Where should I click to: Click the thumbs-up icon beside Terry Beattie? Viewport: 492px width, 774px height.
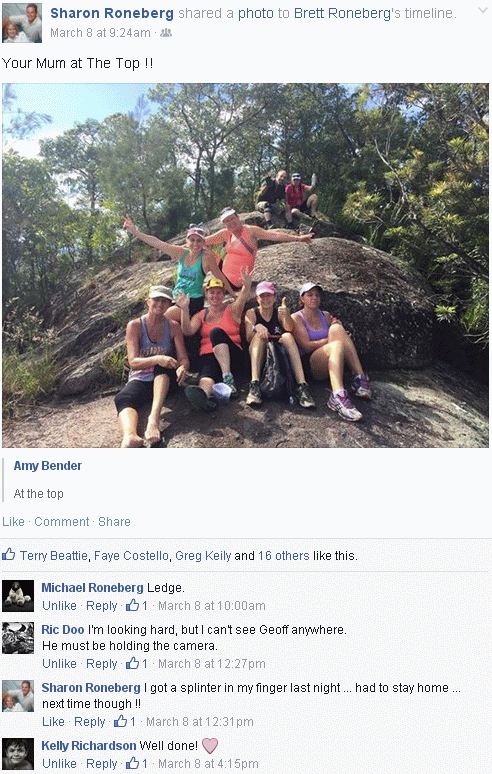pos(9,554)
